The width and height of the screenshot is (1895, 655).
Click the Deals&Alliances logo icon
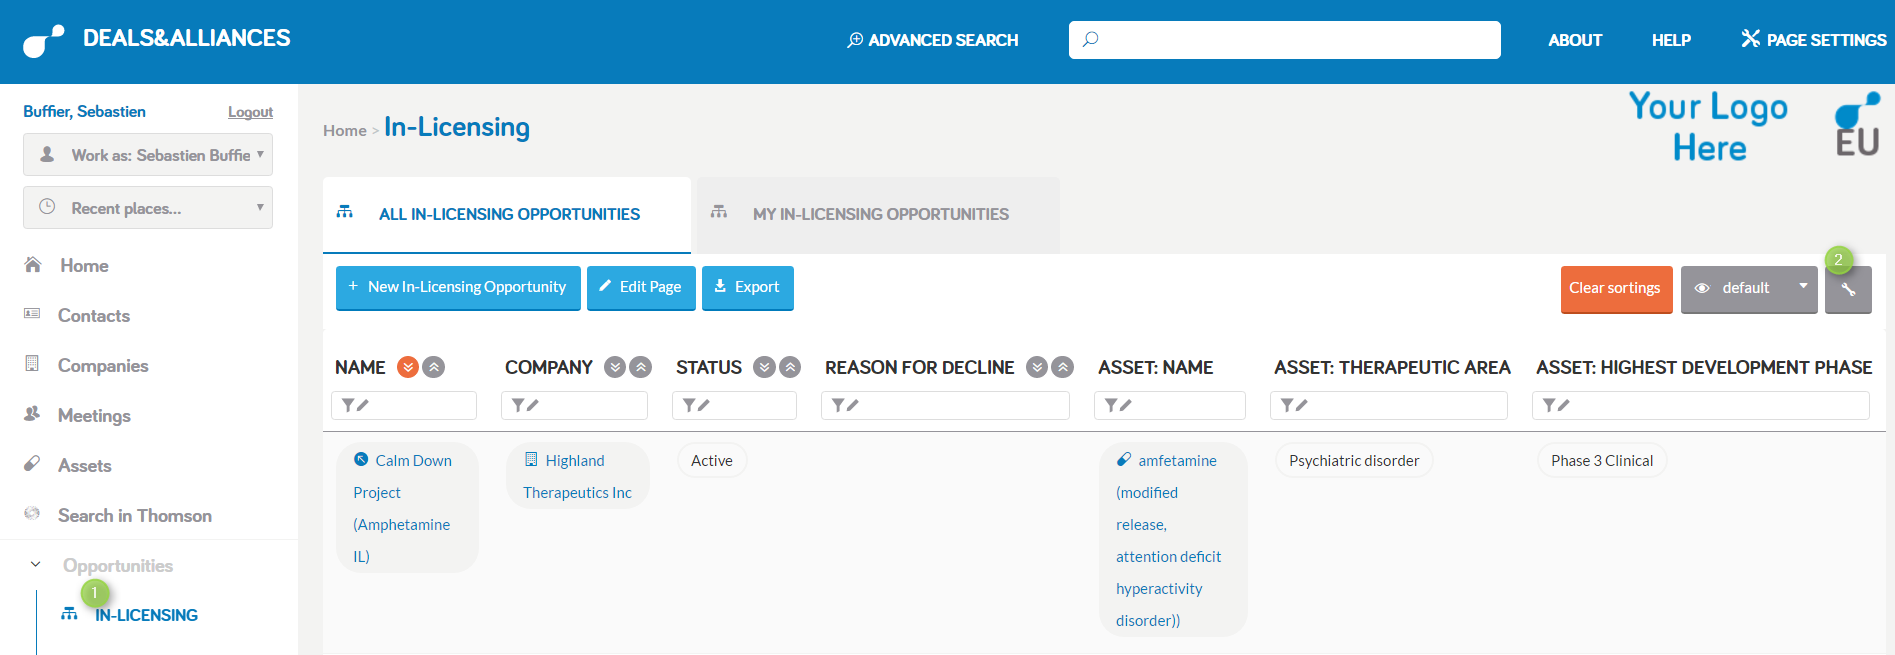click(43, 41)
